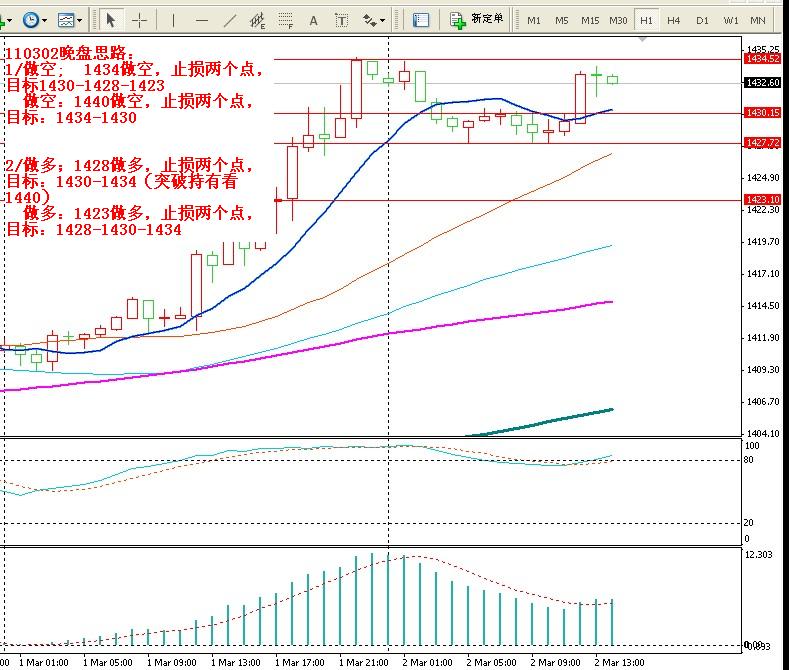Select the MN monthly timeframe button

click(x=758, y=20)
